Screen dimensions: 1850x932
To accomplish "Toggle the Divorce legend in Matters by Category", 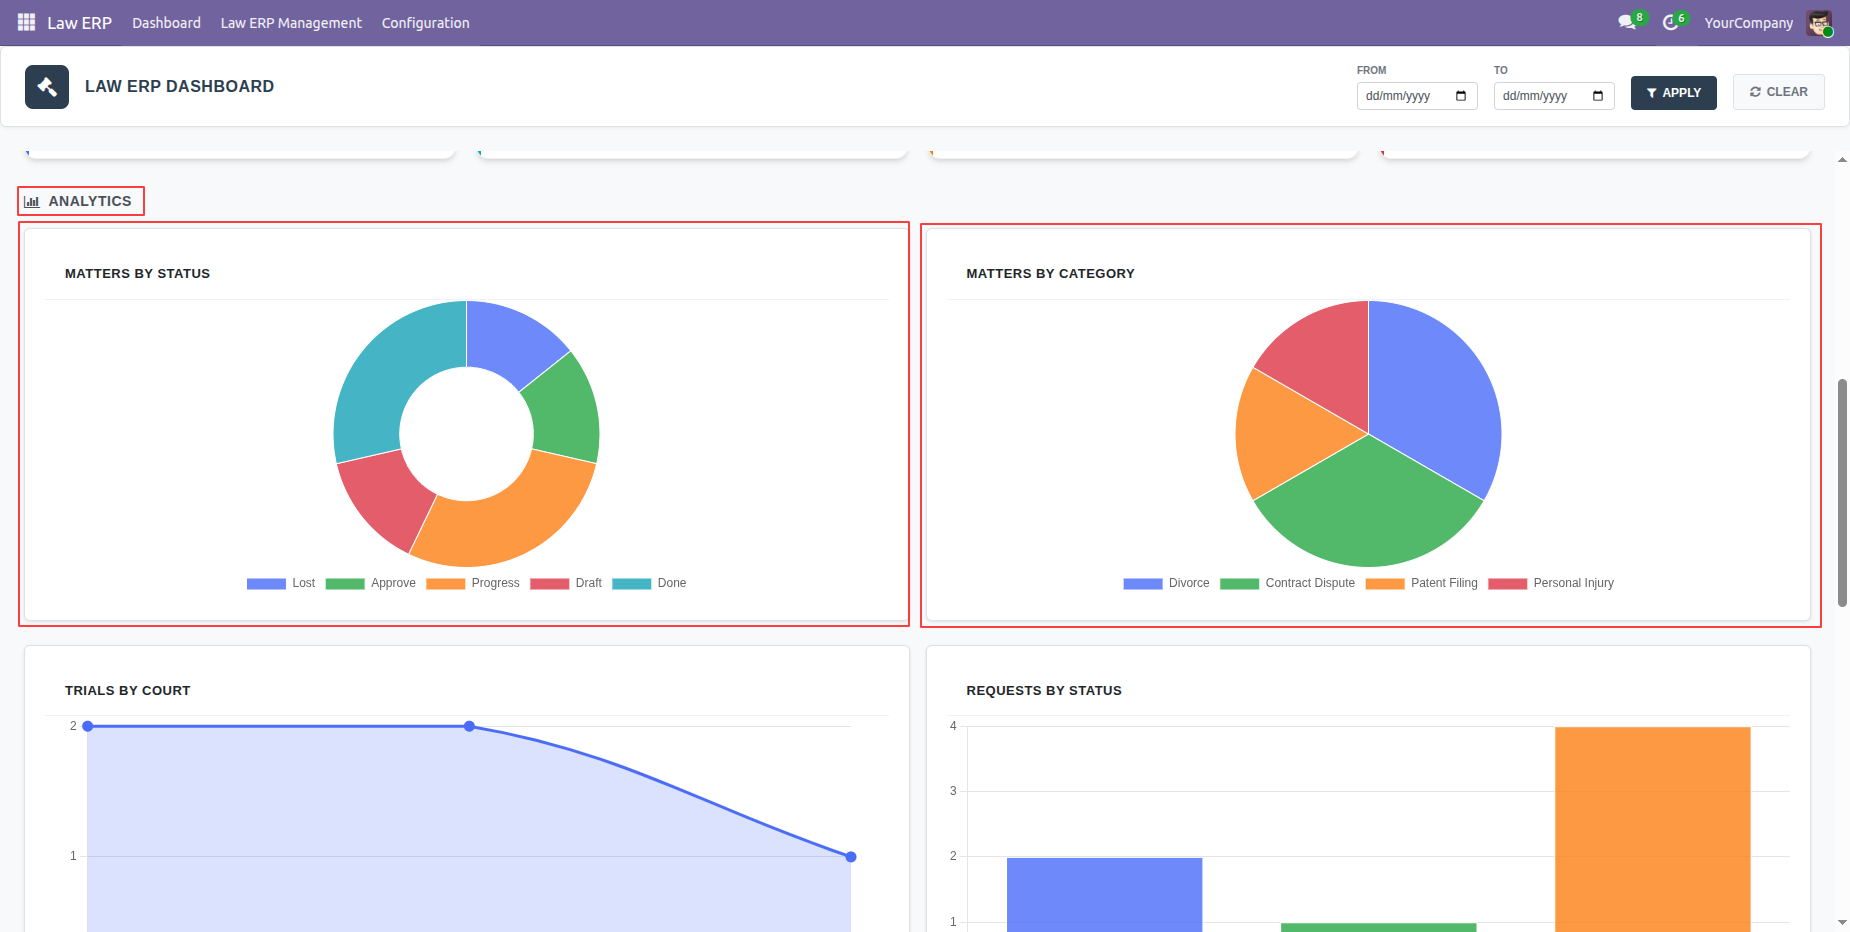I will [1166, 583].
